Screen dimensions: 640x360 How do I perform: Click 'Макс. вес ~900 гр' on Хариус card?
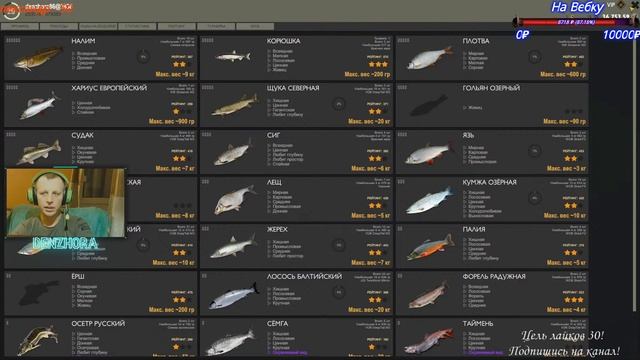coord(172,122)
